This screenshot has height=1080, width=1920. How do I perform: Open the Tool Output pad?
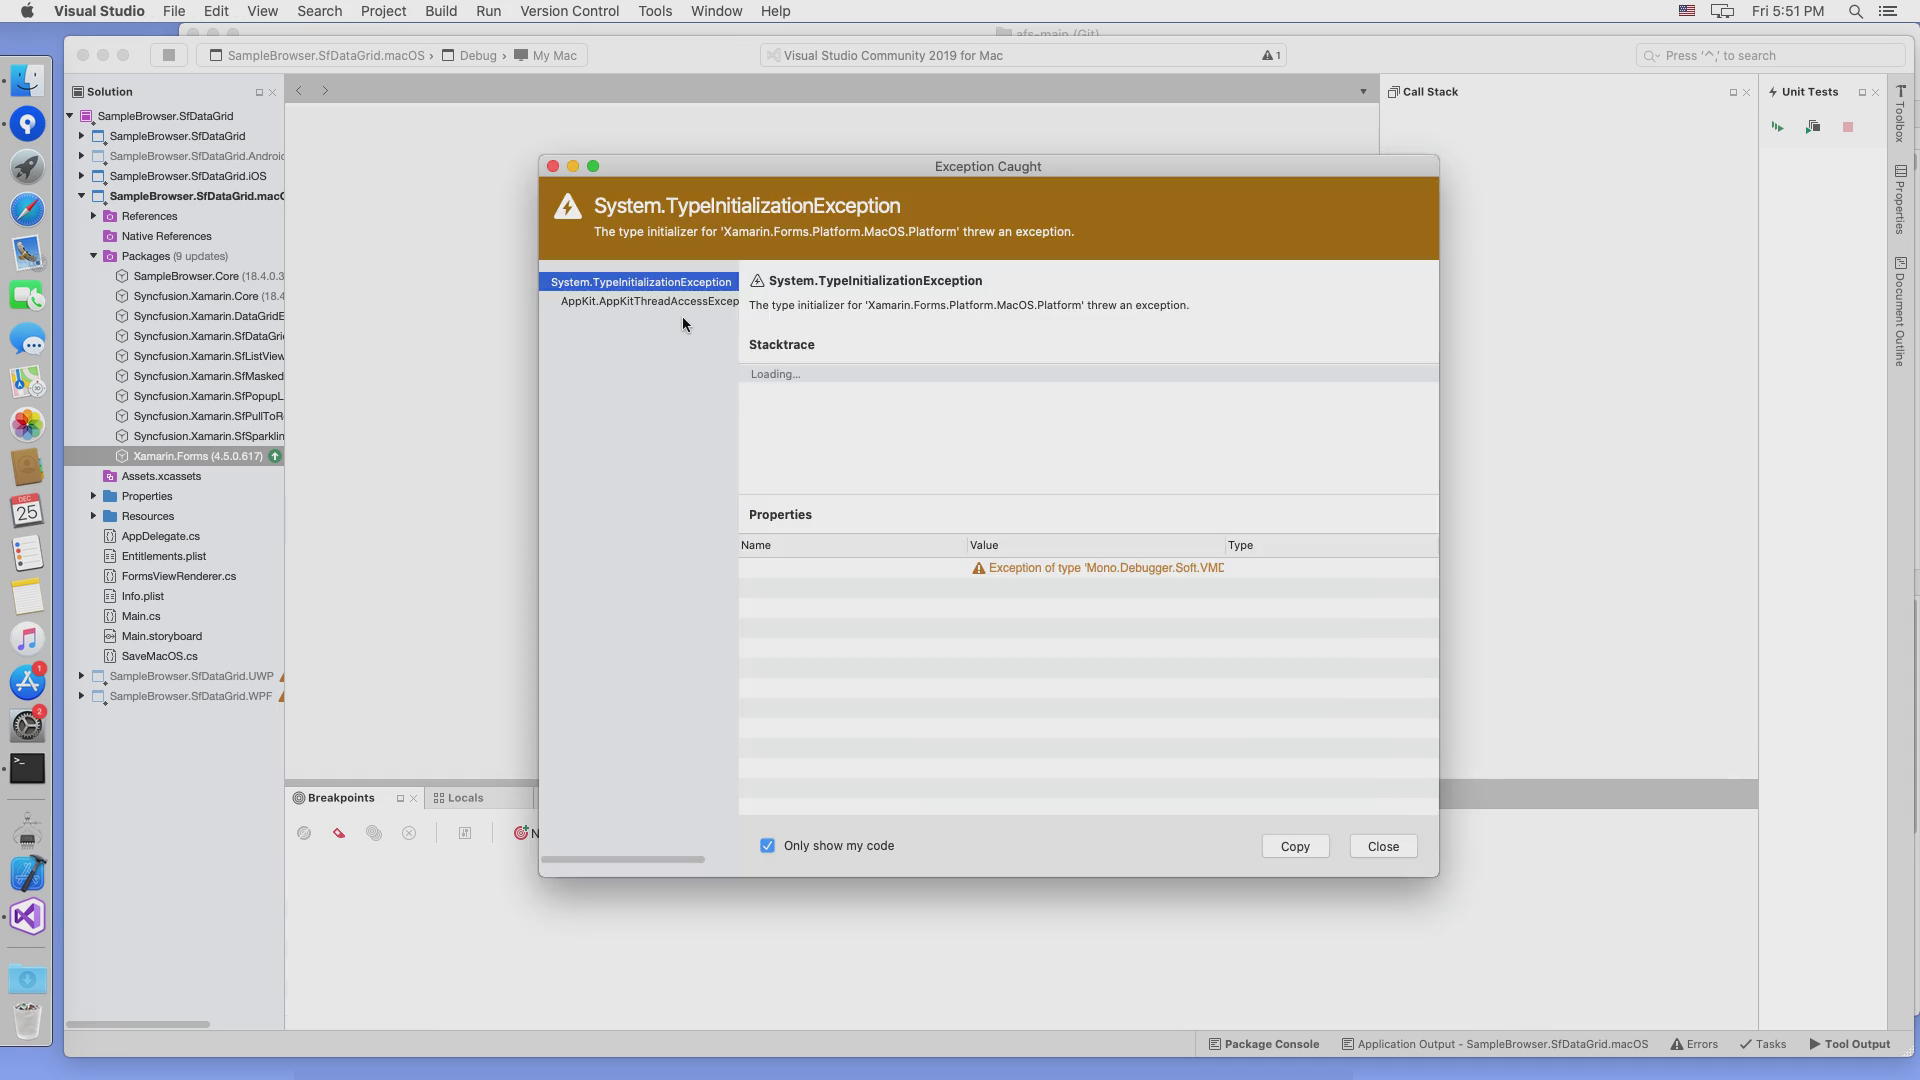coord(1850,1044)
